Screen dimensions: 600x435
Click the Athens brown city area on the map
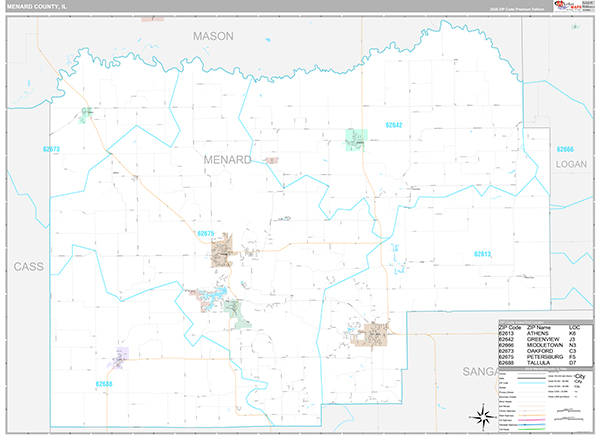pyautogui.click(x=372, y=335)
